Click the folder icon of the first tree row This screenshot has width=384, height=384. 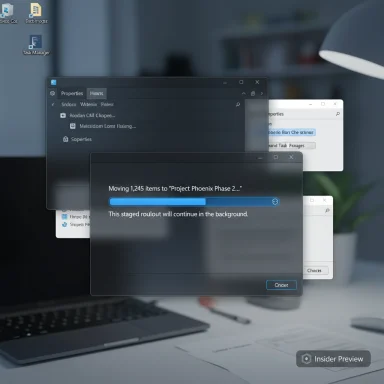tap(63, 115)
